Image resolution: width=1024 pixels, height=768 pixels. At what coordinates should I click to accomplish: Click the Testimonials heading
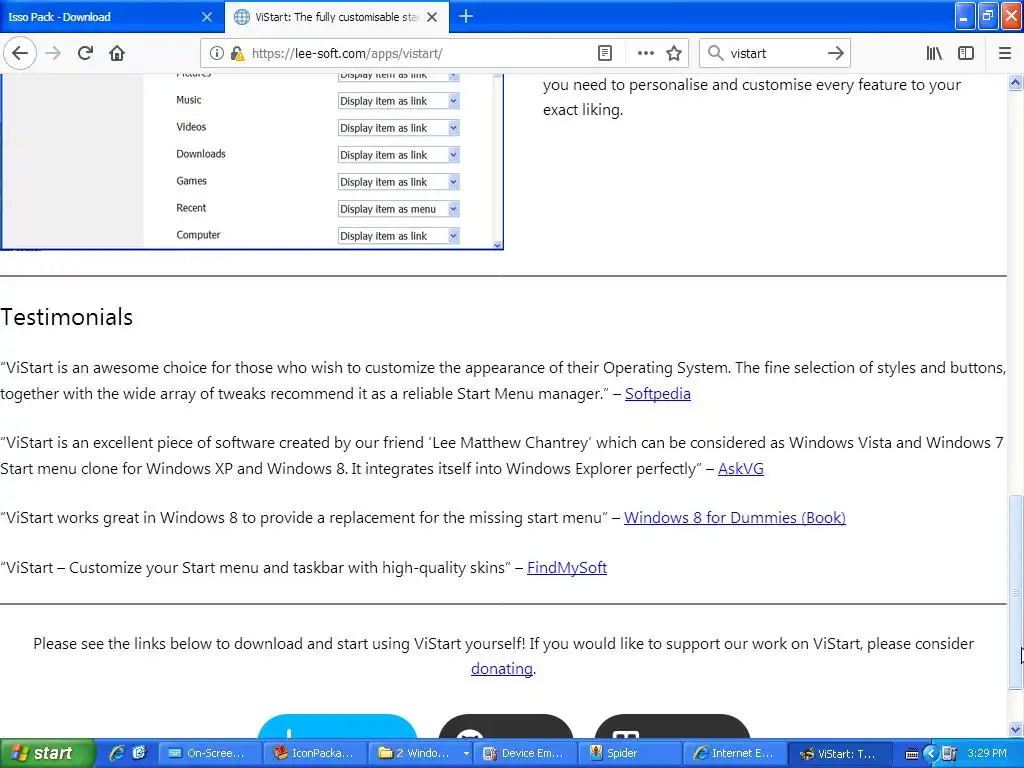[67, 317]
